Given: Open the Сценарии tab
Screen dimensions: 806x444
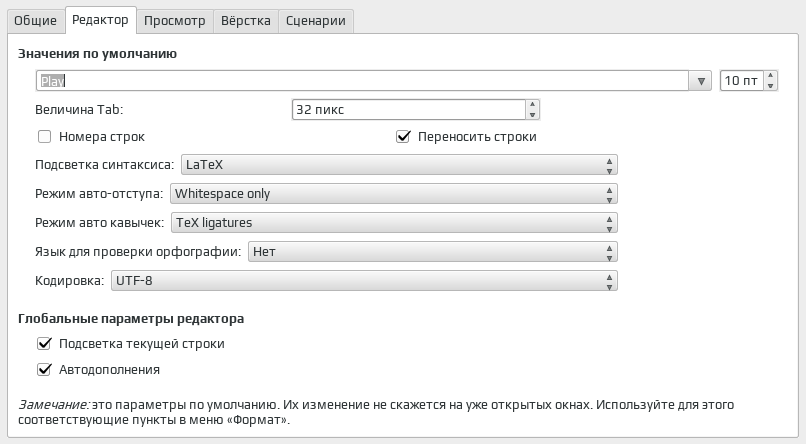Looking at the screenshot, I should [x=316, y=21].
